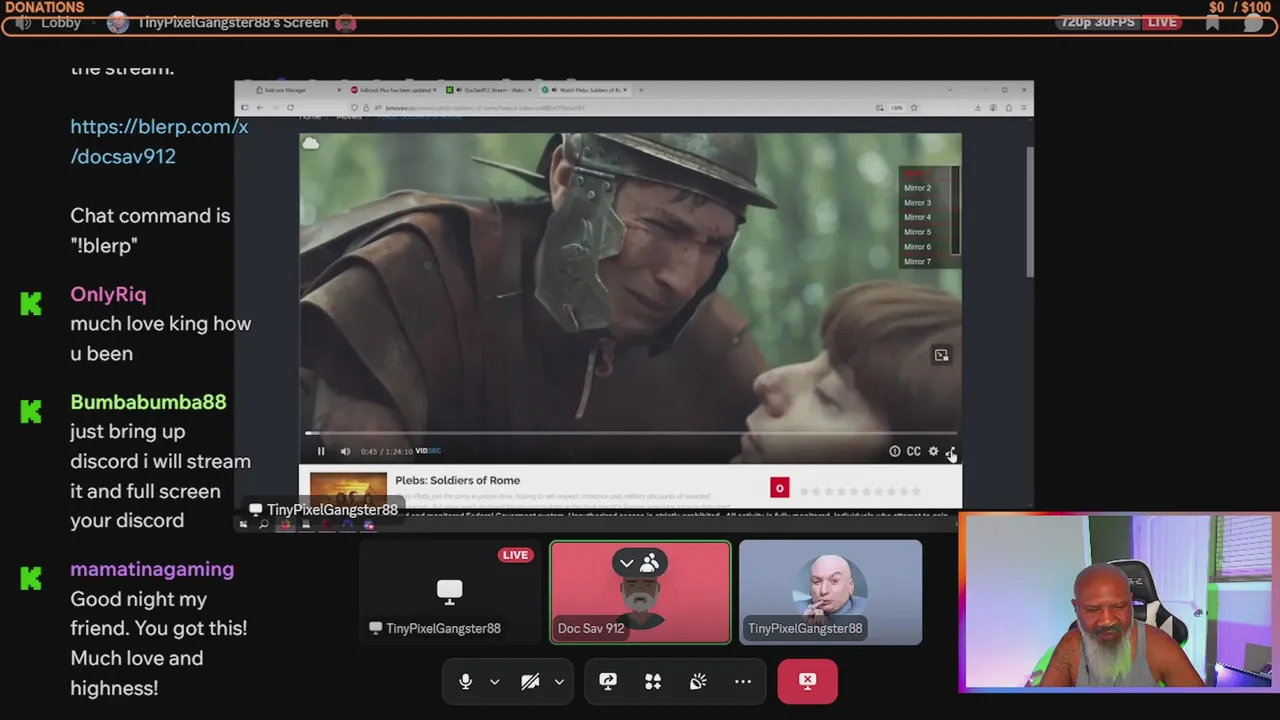The width and height of the screenshot is (1280, 720).
Task: Open the soundboard icon
Action: point(698,681)
